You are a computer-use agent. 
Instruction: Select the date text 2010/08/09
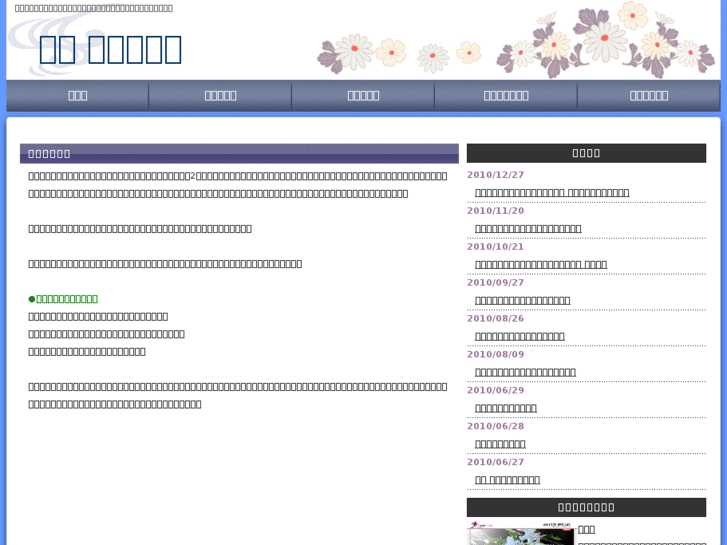pos(495,354)
